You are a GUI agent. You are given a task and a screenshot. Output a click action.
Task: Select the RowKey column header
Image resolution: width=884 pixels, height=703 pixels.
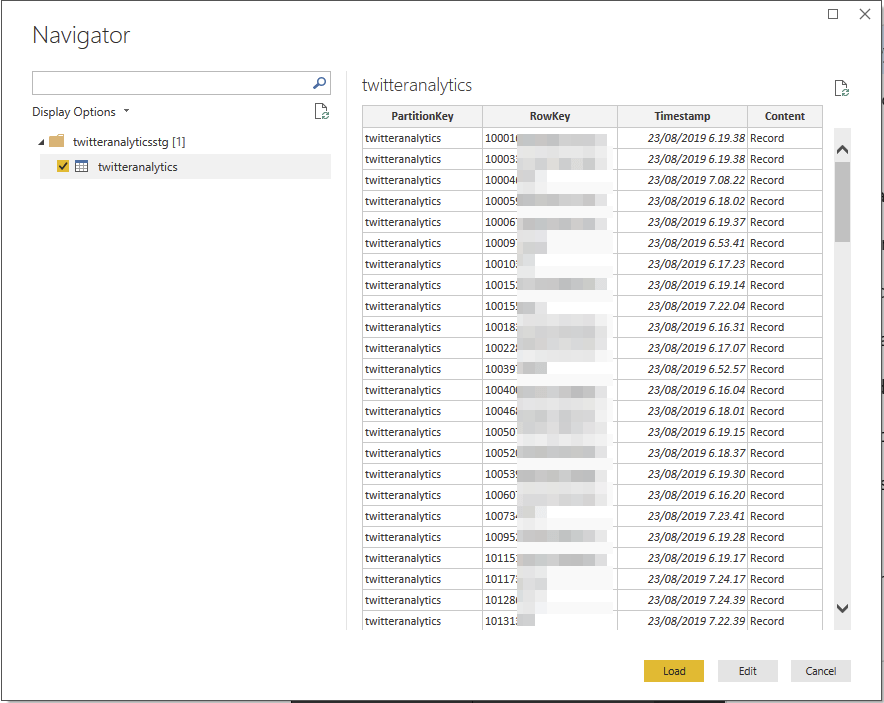550,116
